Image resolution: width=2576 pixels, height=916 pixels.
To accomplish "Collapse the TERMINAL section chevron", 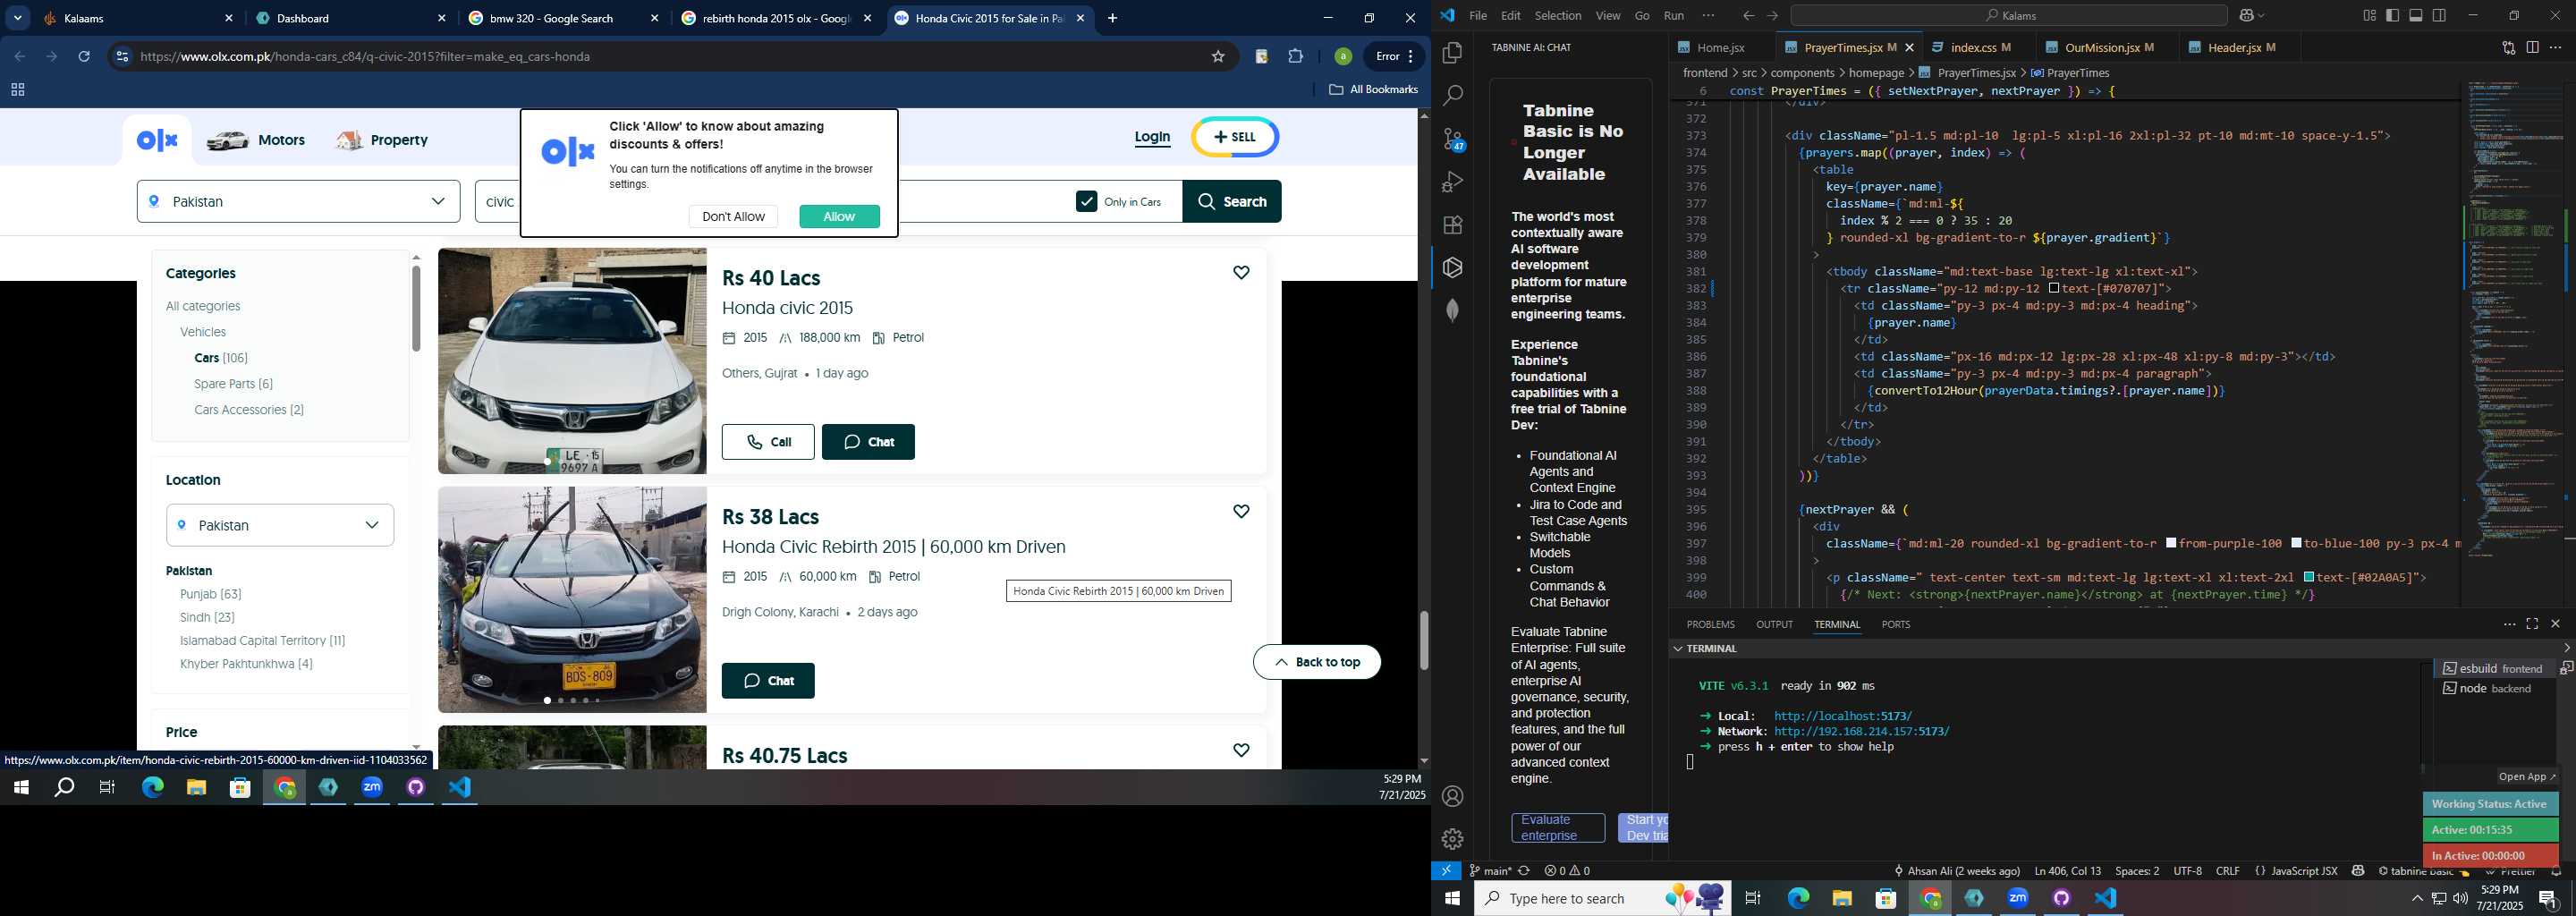I will click(1677, 648).
